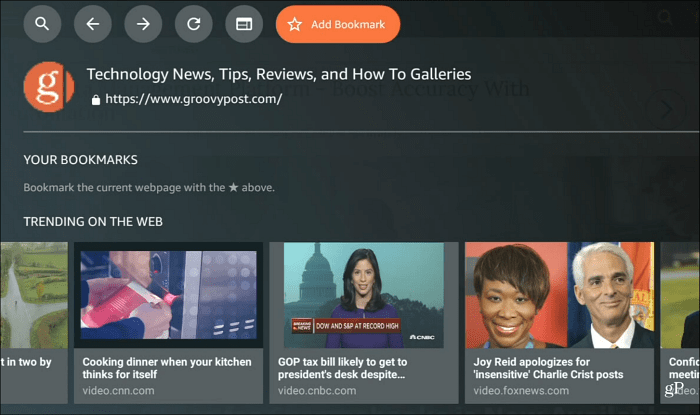Click the padlock secure site icon
This screenshot has height=415, width=700.
96,100
